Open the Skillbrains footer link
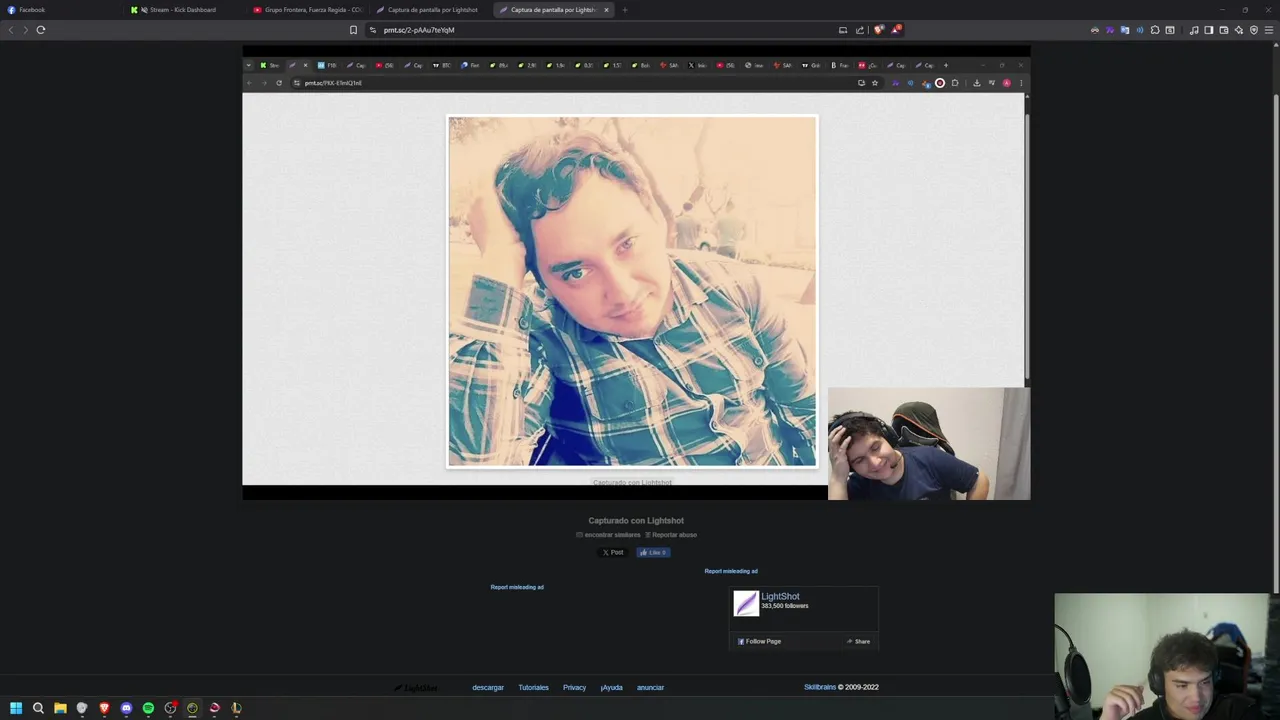This screenshot has width=1280, height=720. click(x=820, y=688)
